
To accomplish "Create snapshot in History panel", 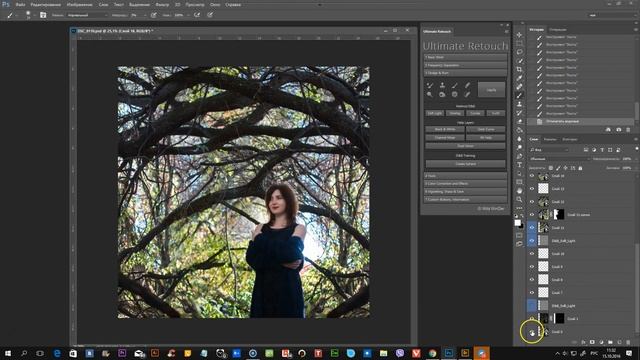I will pos(618,129).
